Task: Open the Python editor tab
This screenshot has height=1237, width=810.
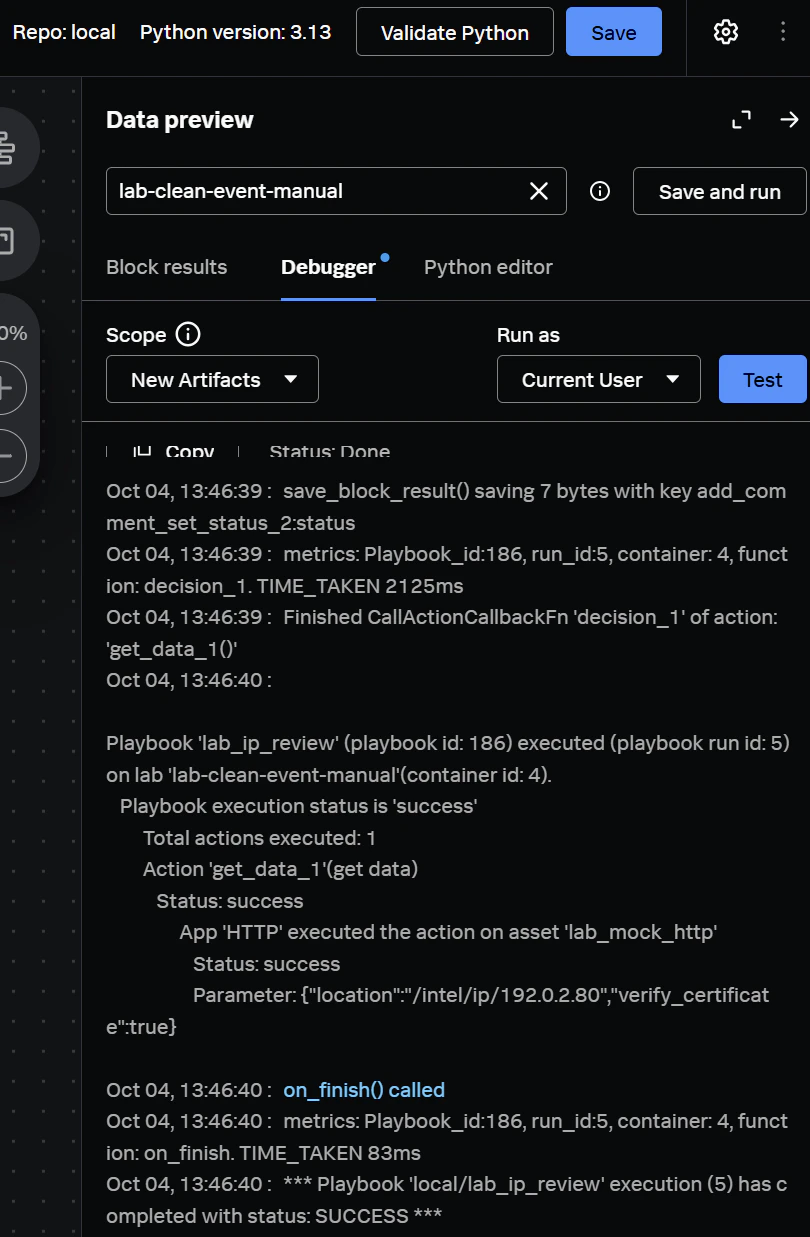Action: click(488, 267)
